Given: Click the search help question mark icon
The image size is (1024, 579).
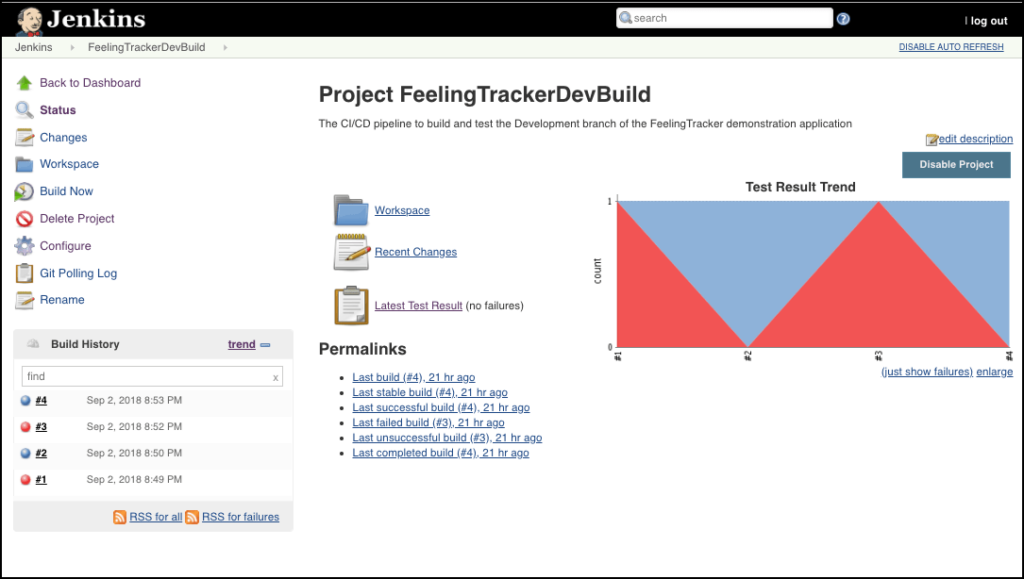Looking at the screenshot, I should coord(843,19).
